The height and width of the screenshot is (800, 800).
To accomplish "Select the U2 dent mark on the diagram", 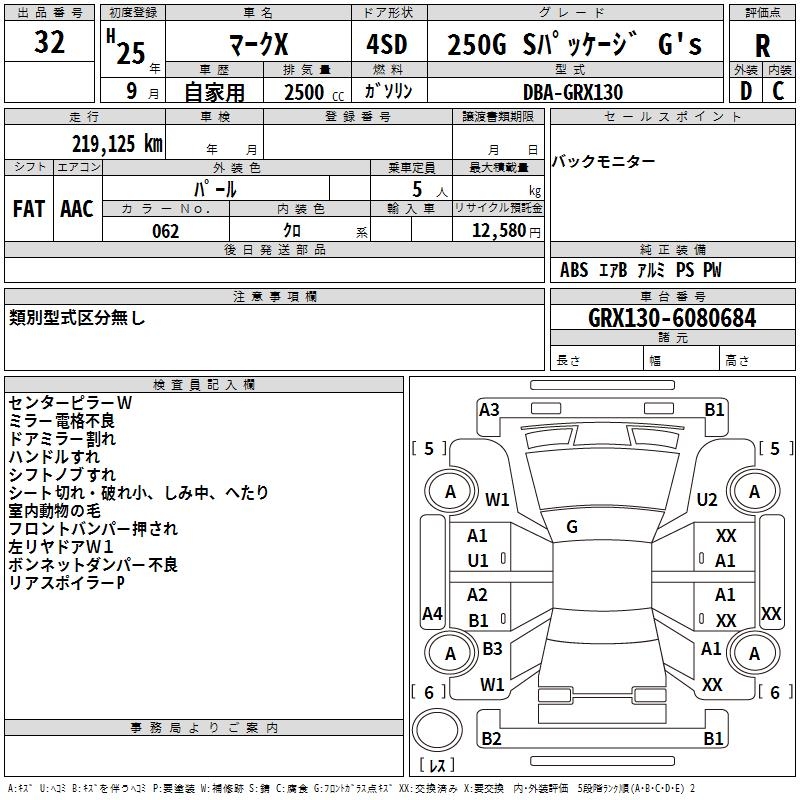I will (x=707, y=499).
